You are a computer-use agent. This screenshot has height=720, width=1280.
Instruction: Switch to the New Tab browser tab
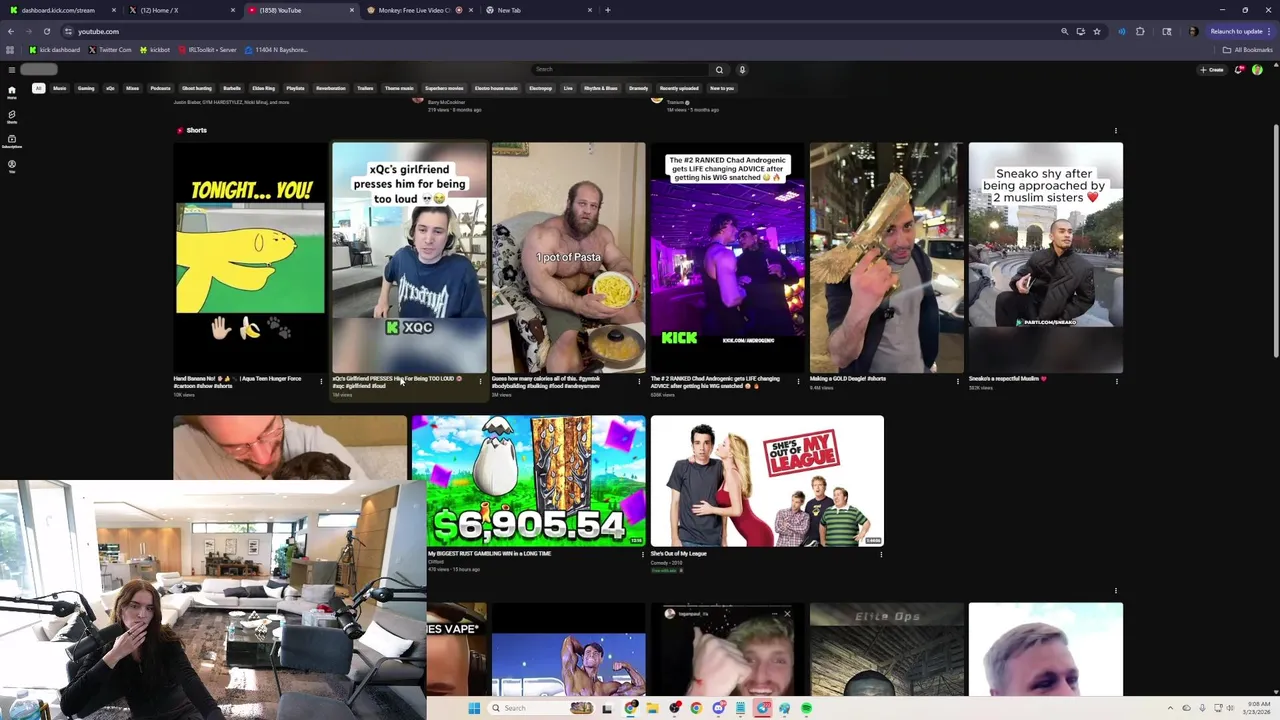click(x=538, y=10)
